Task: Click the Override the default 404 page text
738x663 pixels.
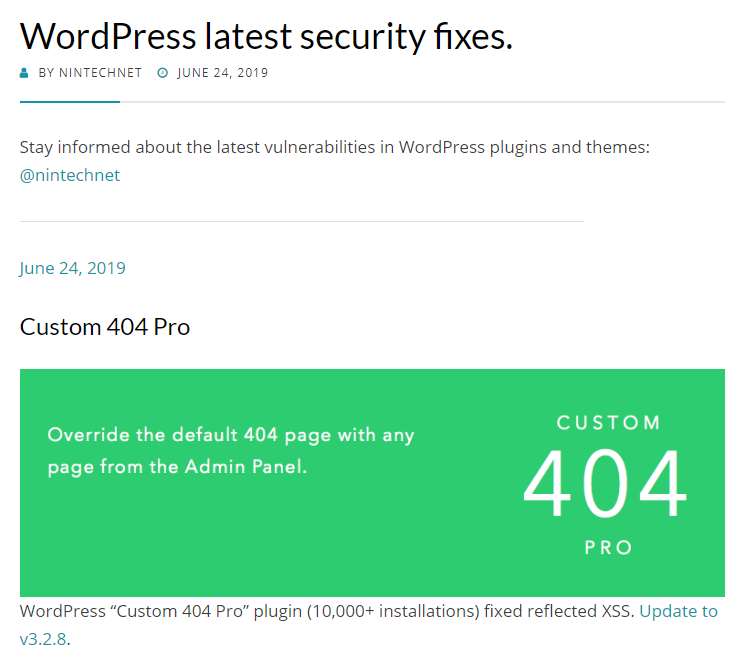Action: pyautogui.click(x=231, y=435)
